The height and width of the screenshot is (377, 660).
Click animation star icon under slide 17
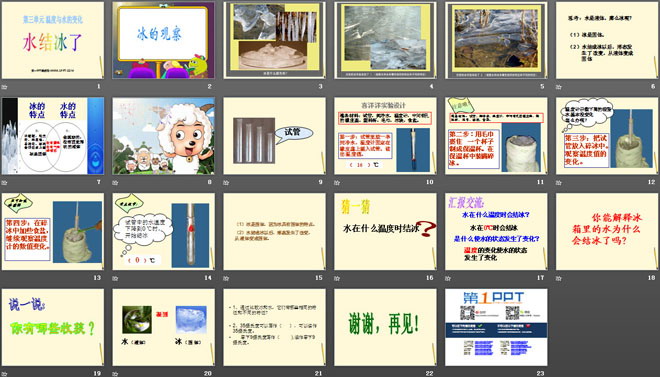tap(448, 278)
